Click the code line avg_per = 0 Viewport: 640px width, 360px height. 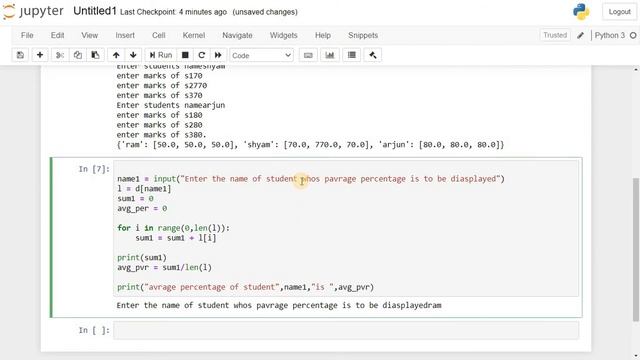(142, 208)
